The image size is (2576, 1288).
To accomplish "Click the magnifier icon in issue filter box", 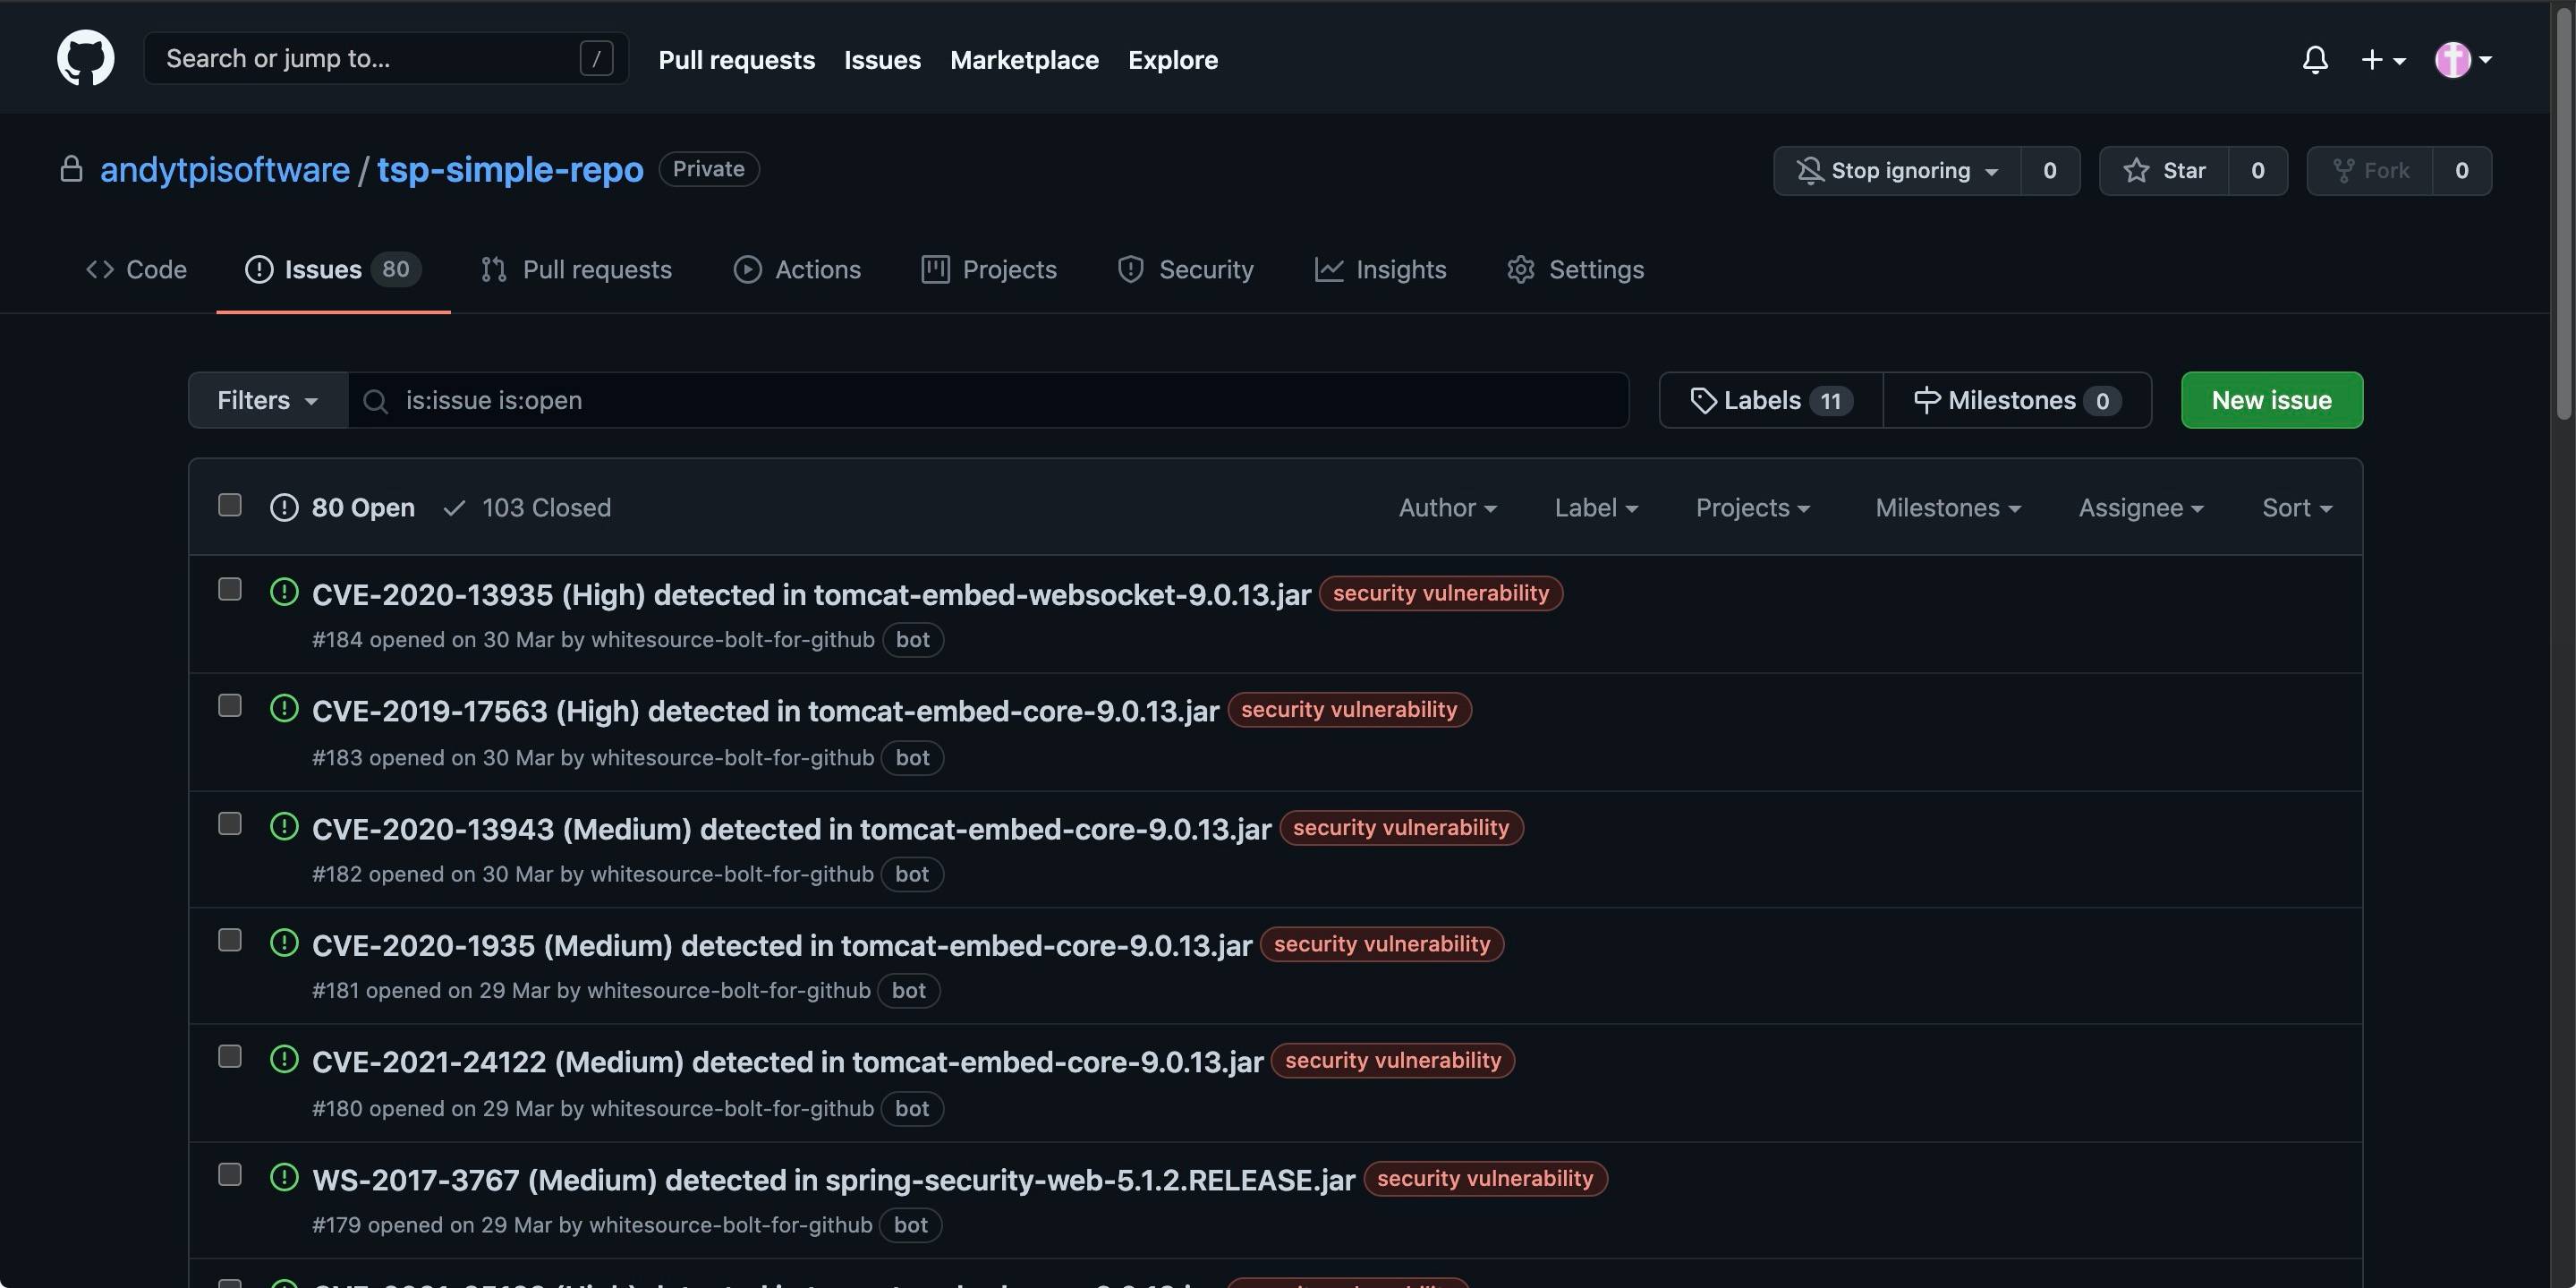I will click(376, 401).
